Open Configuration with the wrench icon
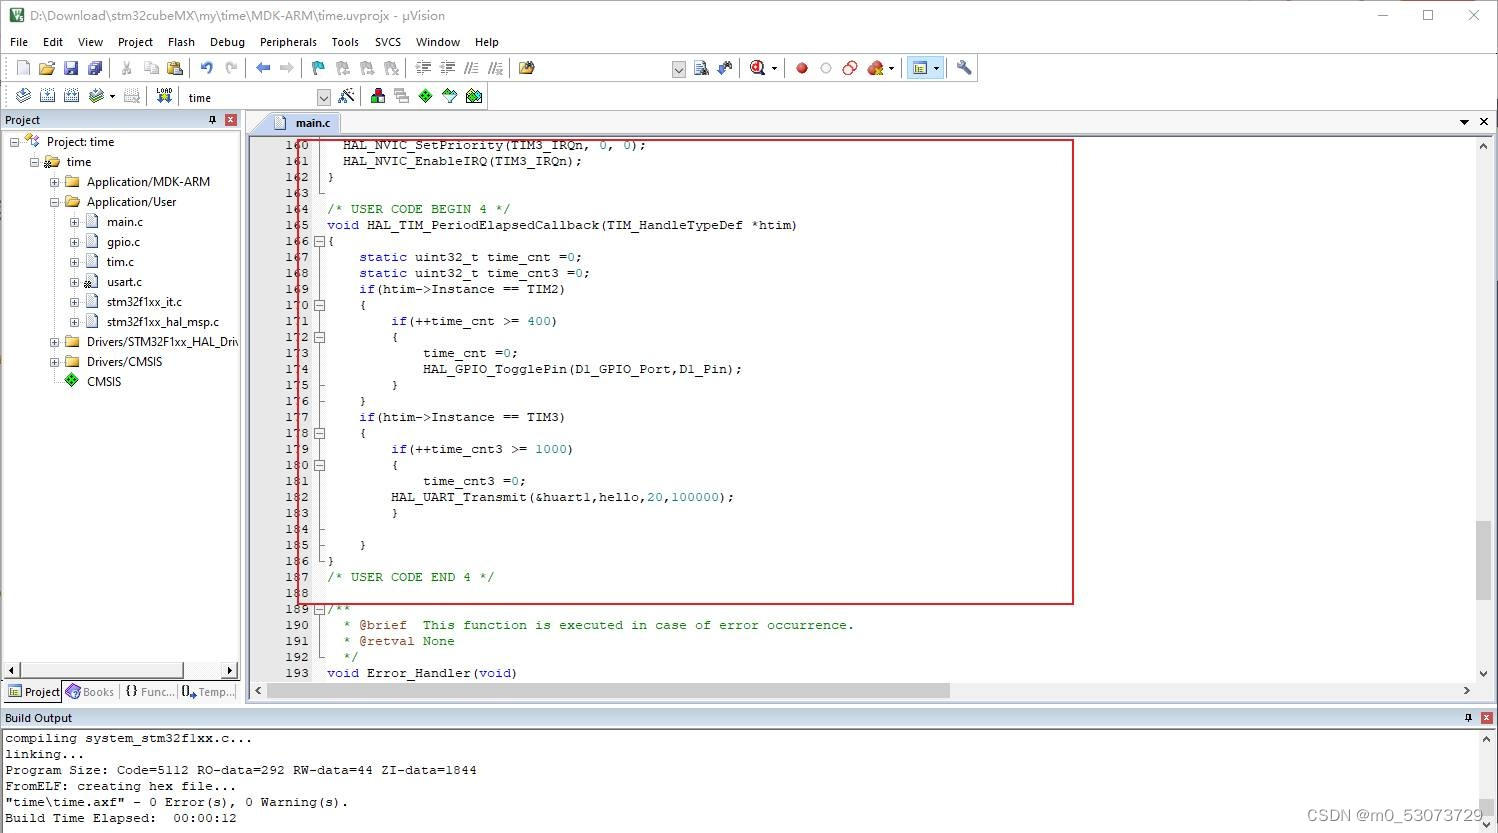 pyautogui.click(x=964, y=68)
